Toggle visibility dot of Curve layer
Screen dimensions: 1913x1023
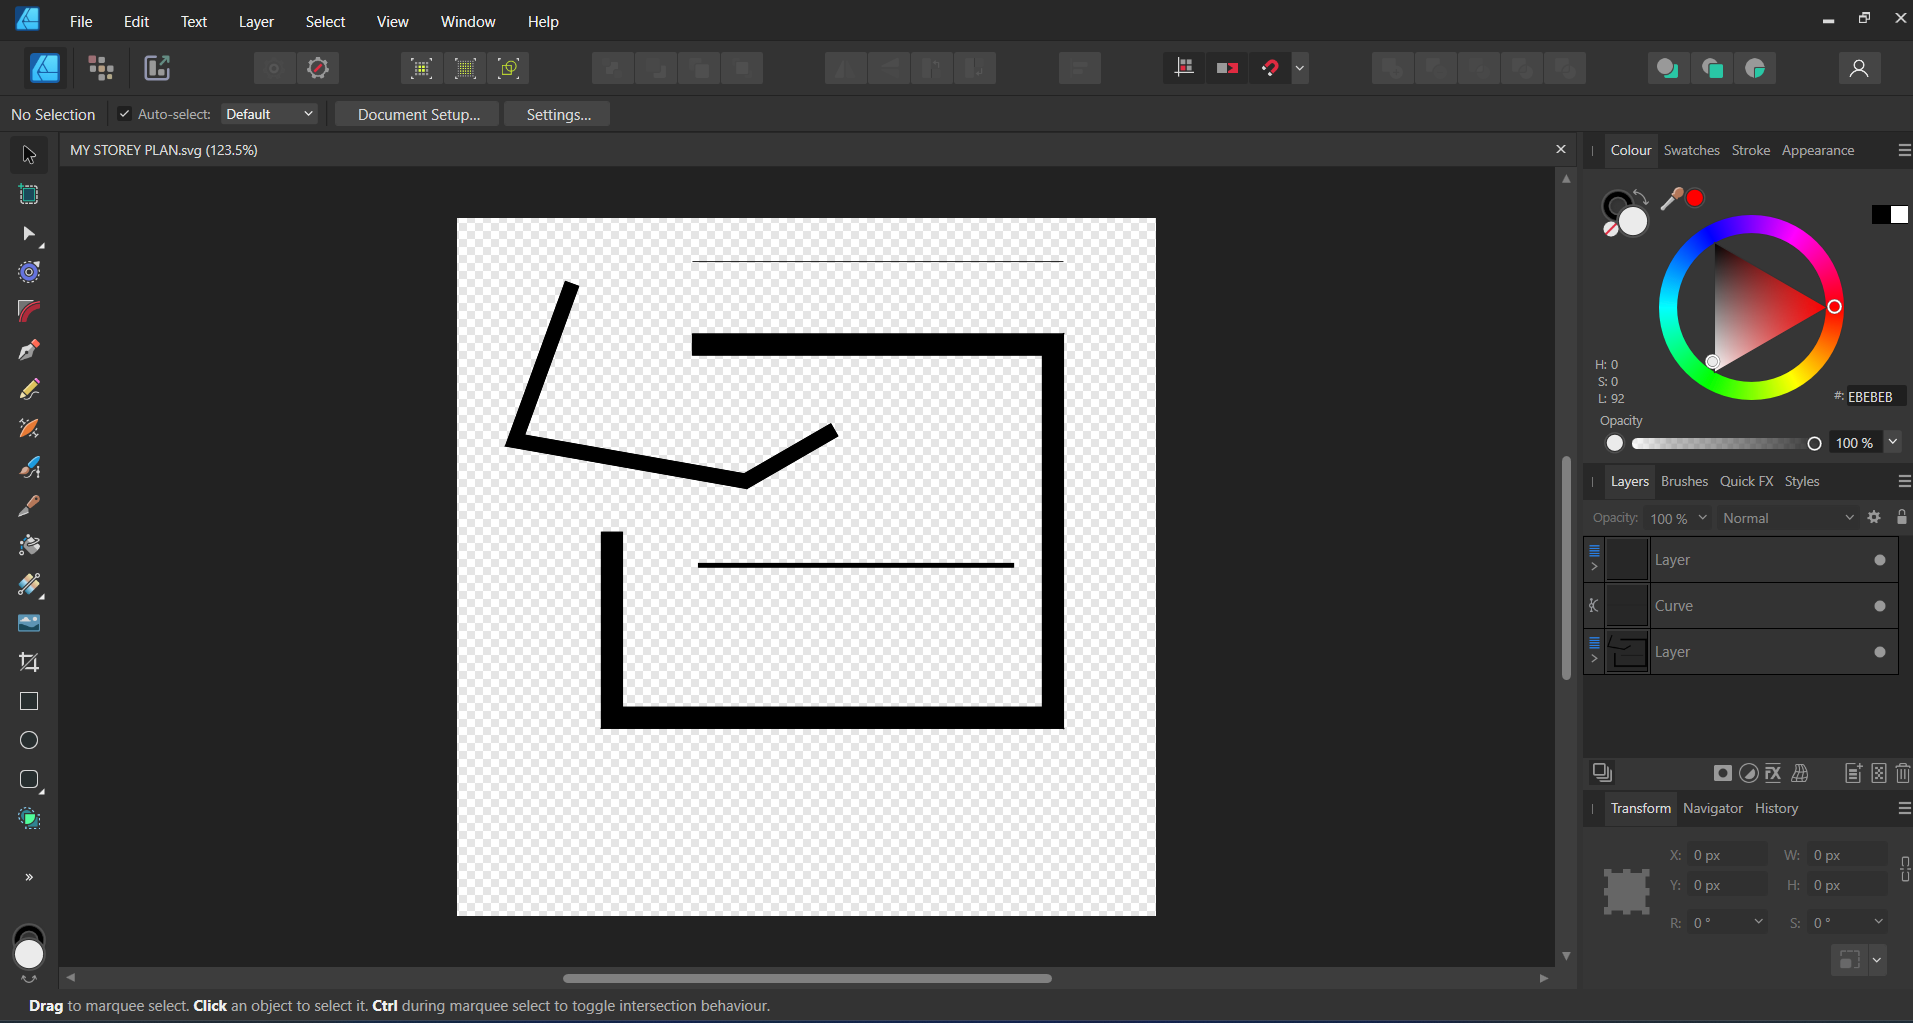pos(1880,606)
